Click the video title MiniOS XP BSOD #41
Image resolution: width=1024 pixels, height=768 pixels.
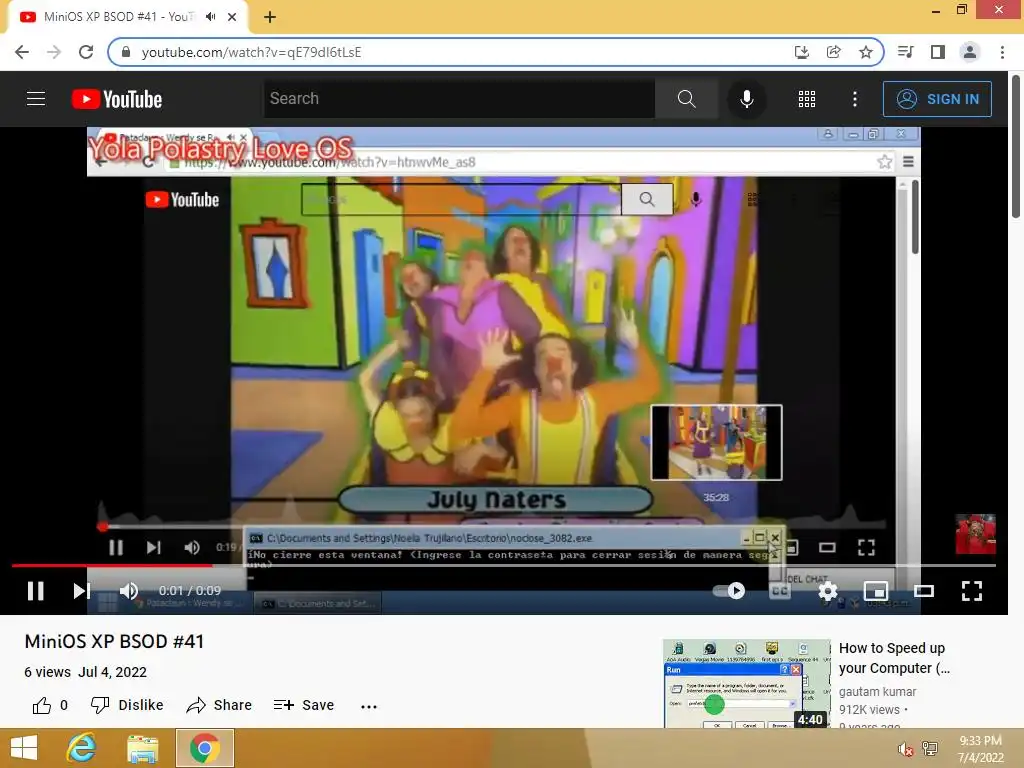tap(114, 641)
